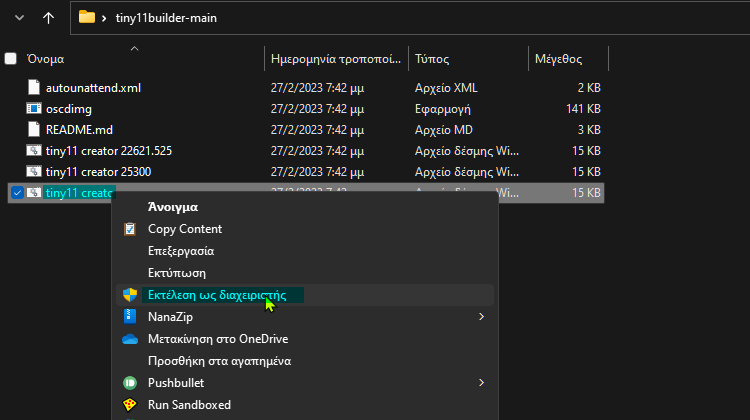Click the folder icon in address bar
This screenshot has height=420, width=750.
(x=87, y=17)
